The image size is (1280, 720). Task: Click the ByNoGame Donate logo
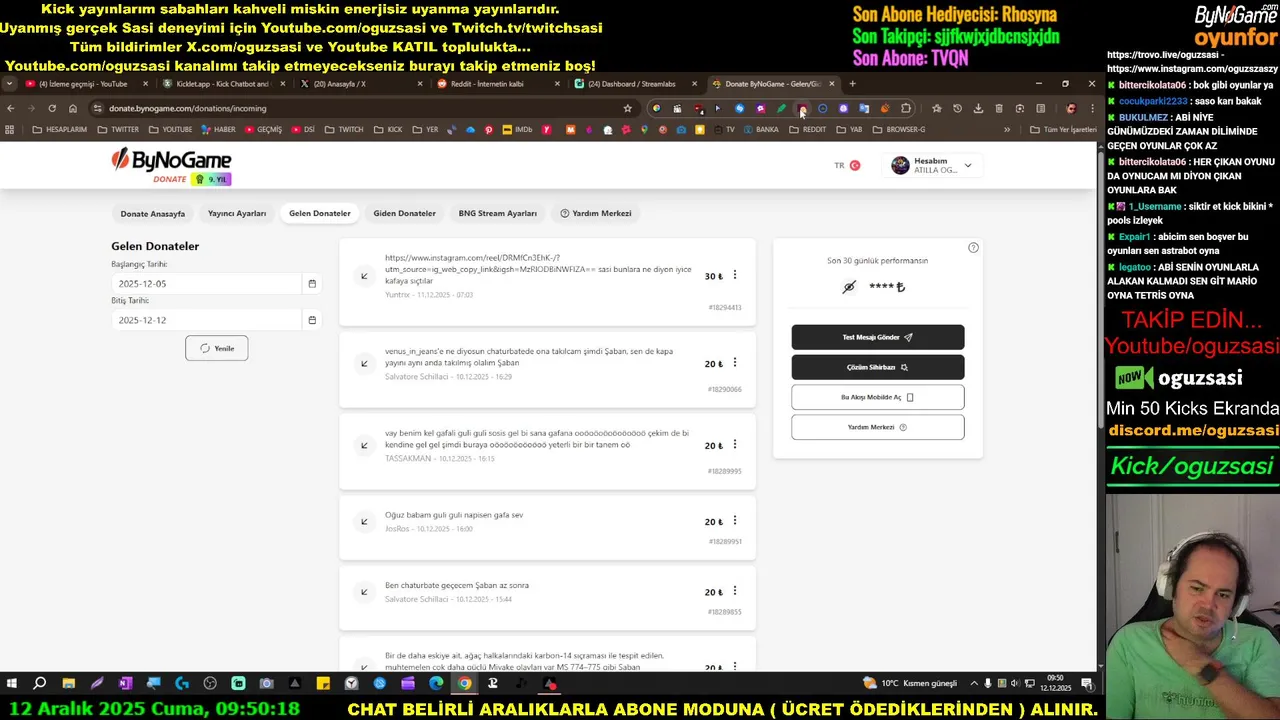point(171,166)
